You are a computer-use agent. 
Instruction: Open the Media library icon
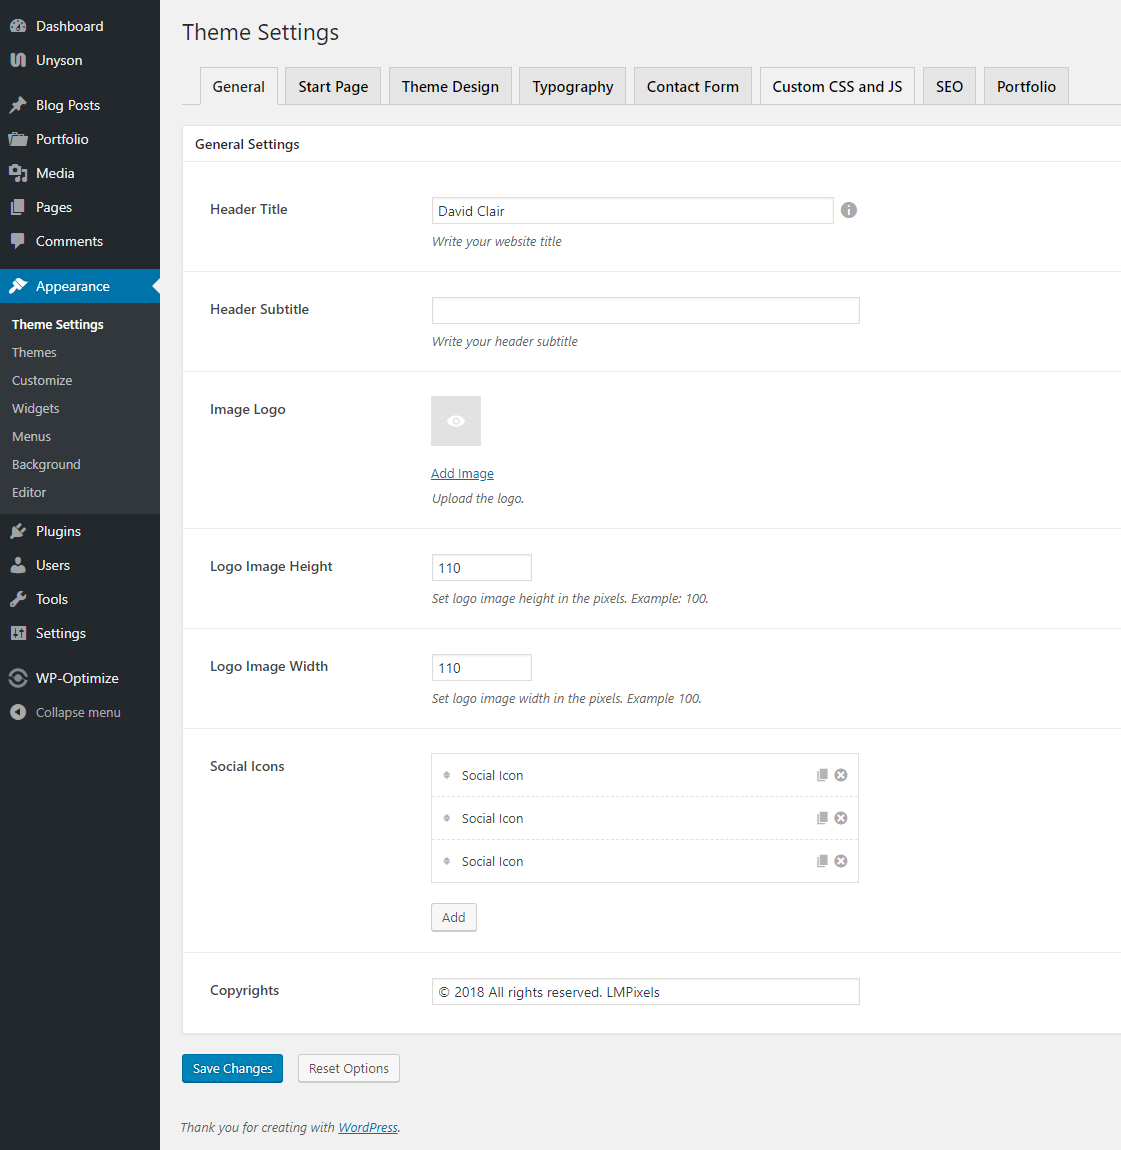18,172
